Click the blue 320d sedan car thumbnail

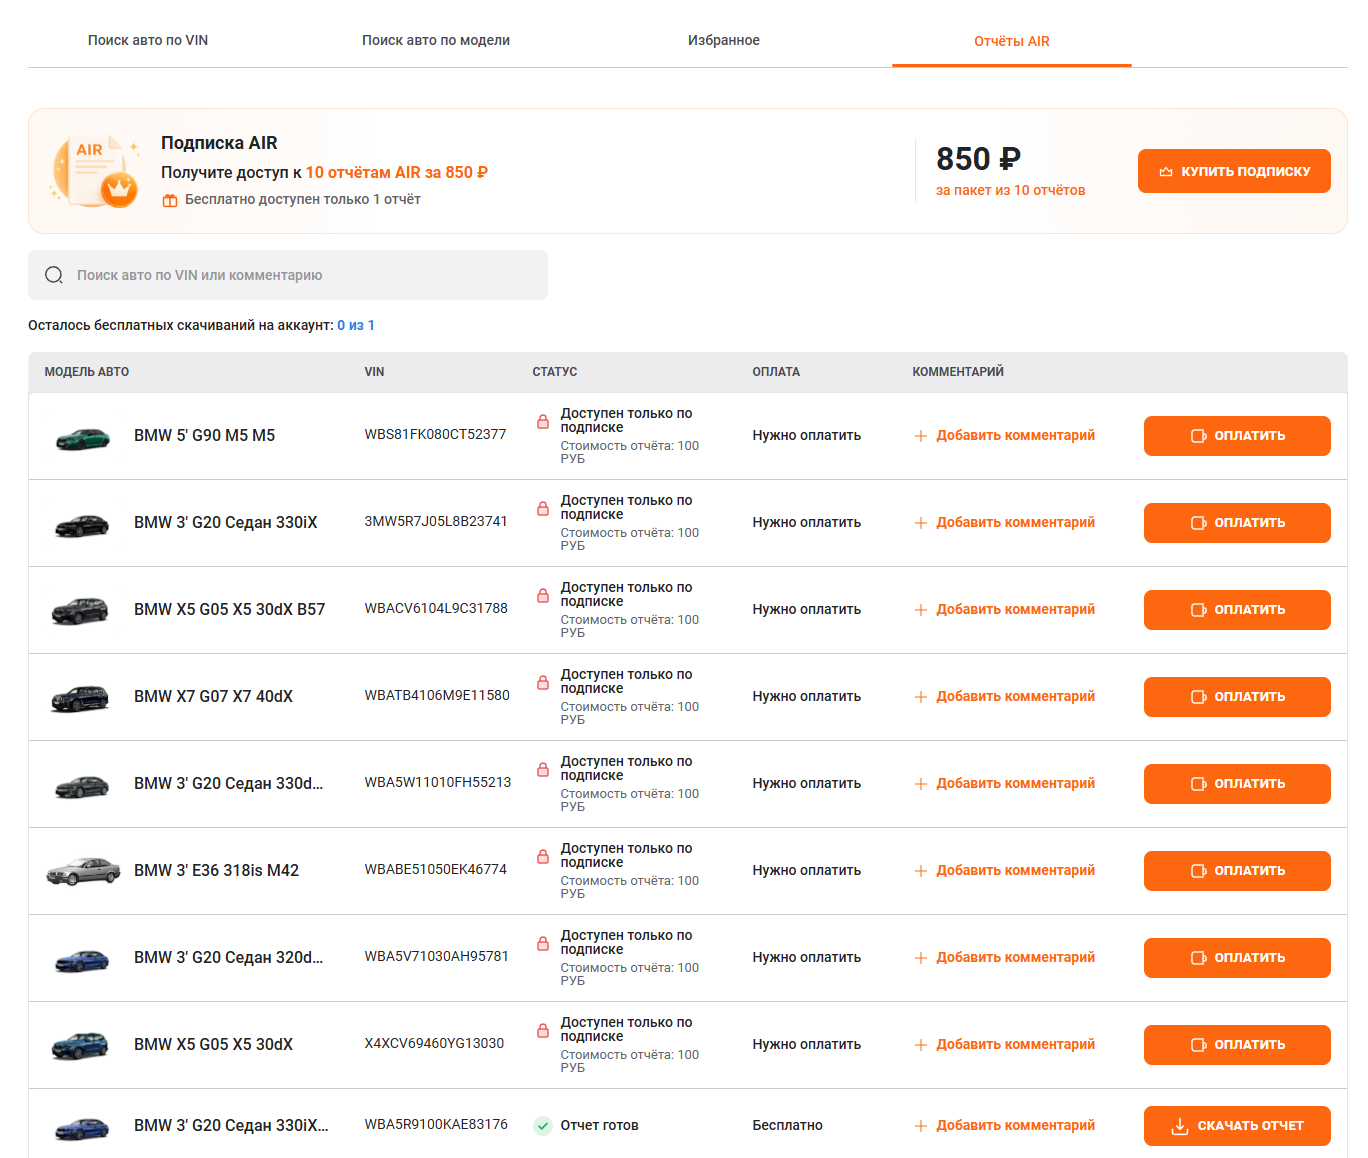pyautogui.click(x=82, y=960)
